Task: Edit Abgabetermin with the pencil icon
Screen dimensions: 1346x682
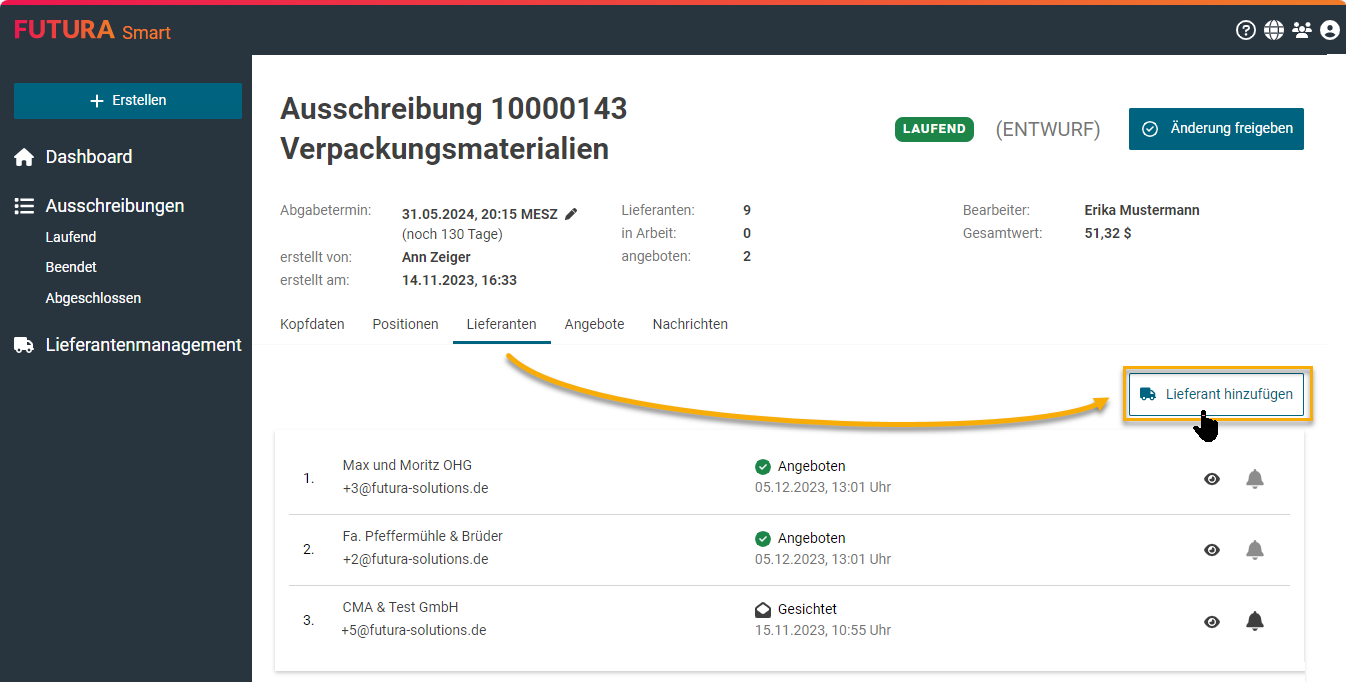Action: click(x=571, y=213)
